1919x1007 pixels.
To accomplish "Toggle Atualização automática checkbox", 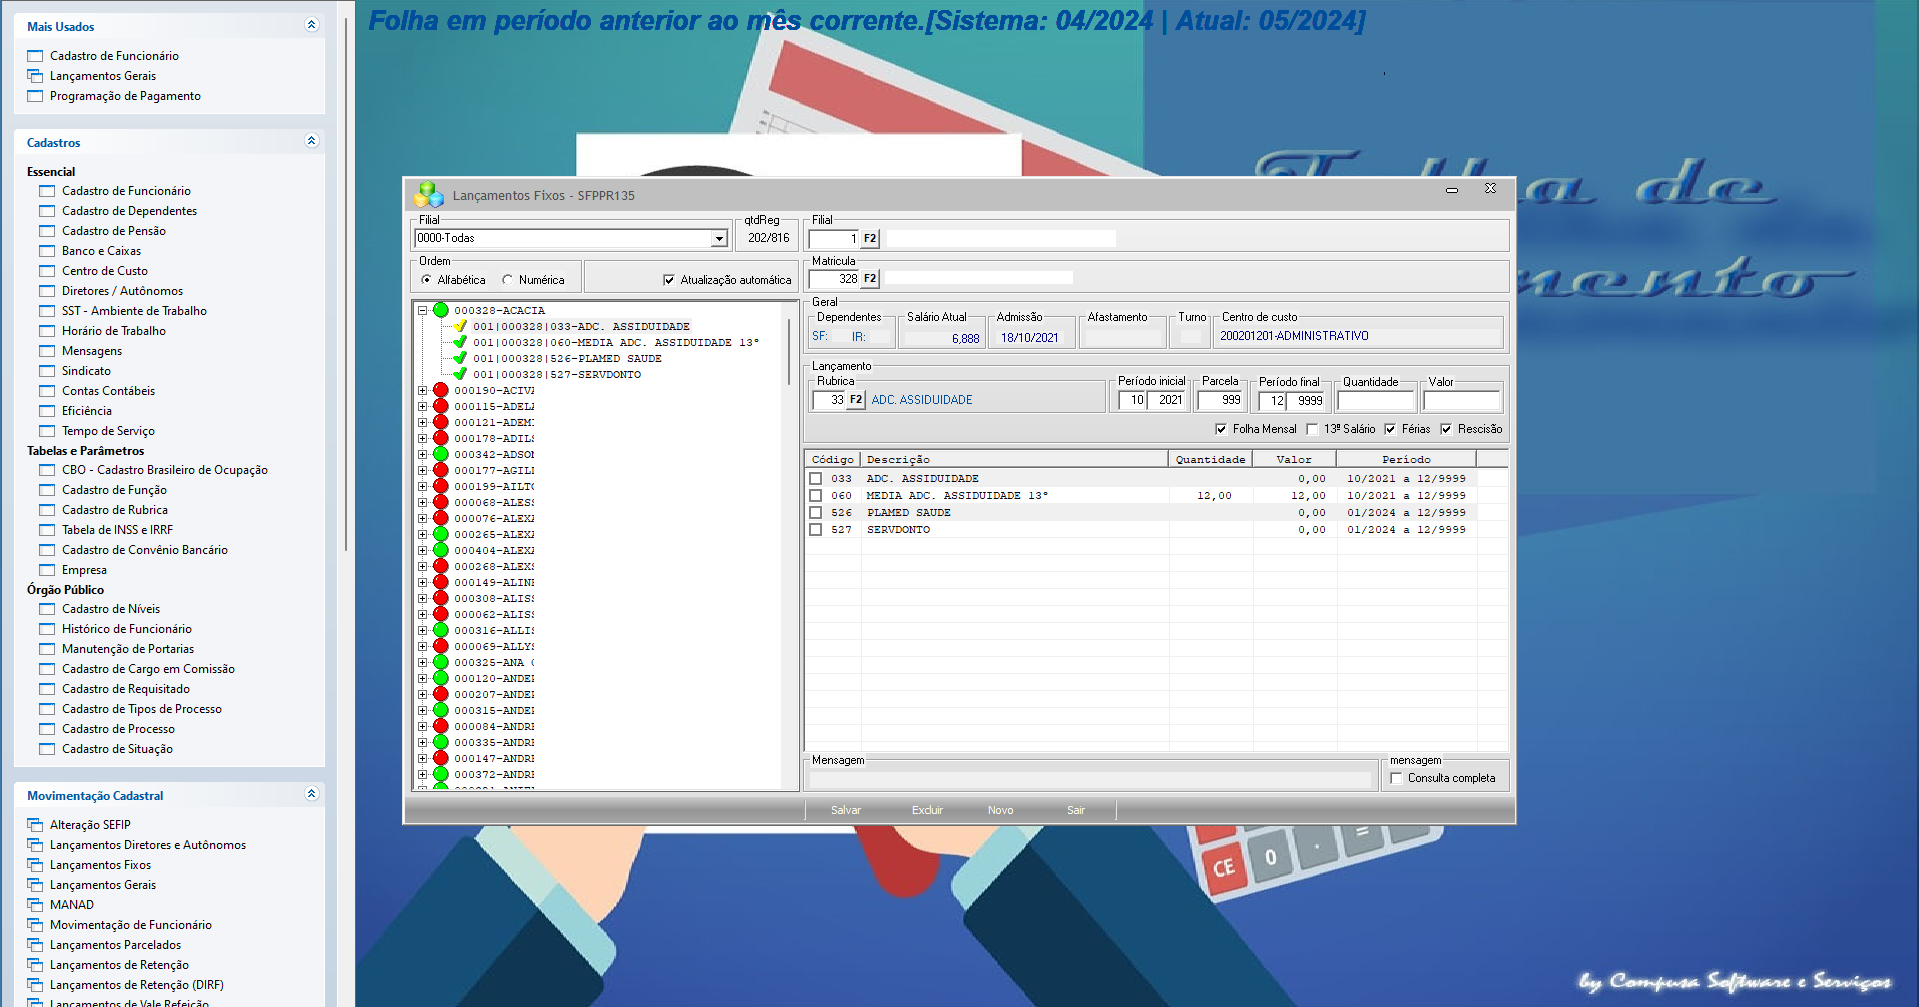I will (669, 280).
